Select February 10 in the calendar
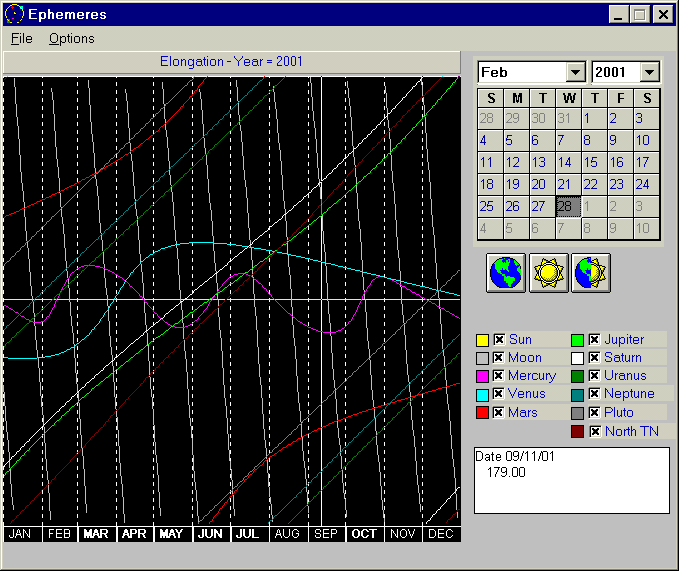This screenshot has width=679, height=571. pyautogui.click(x=646, y=140)
